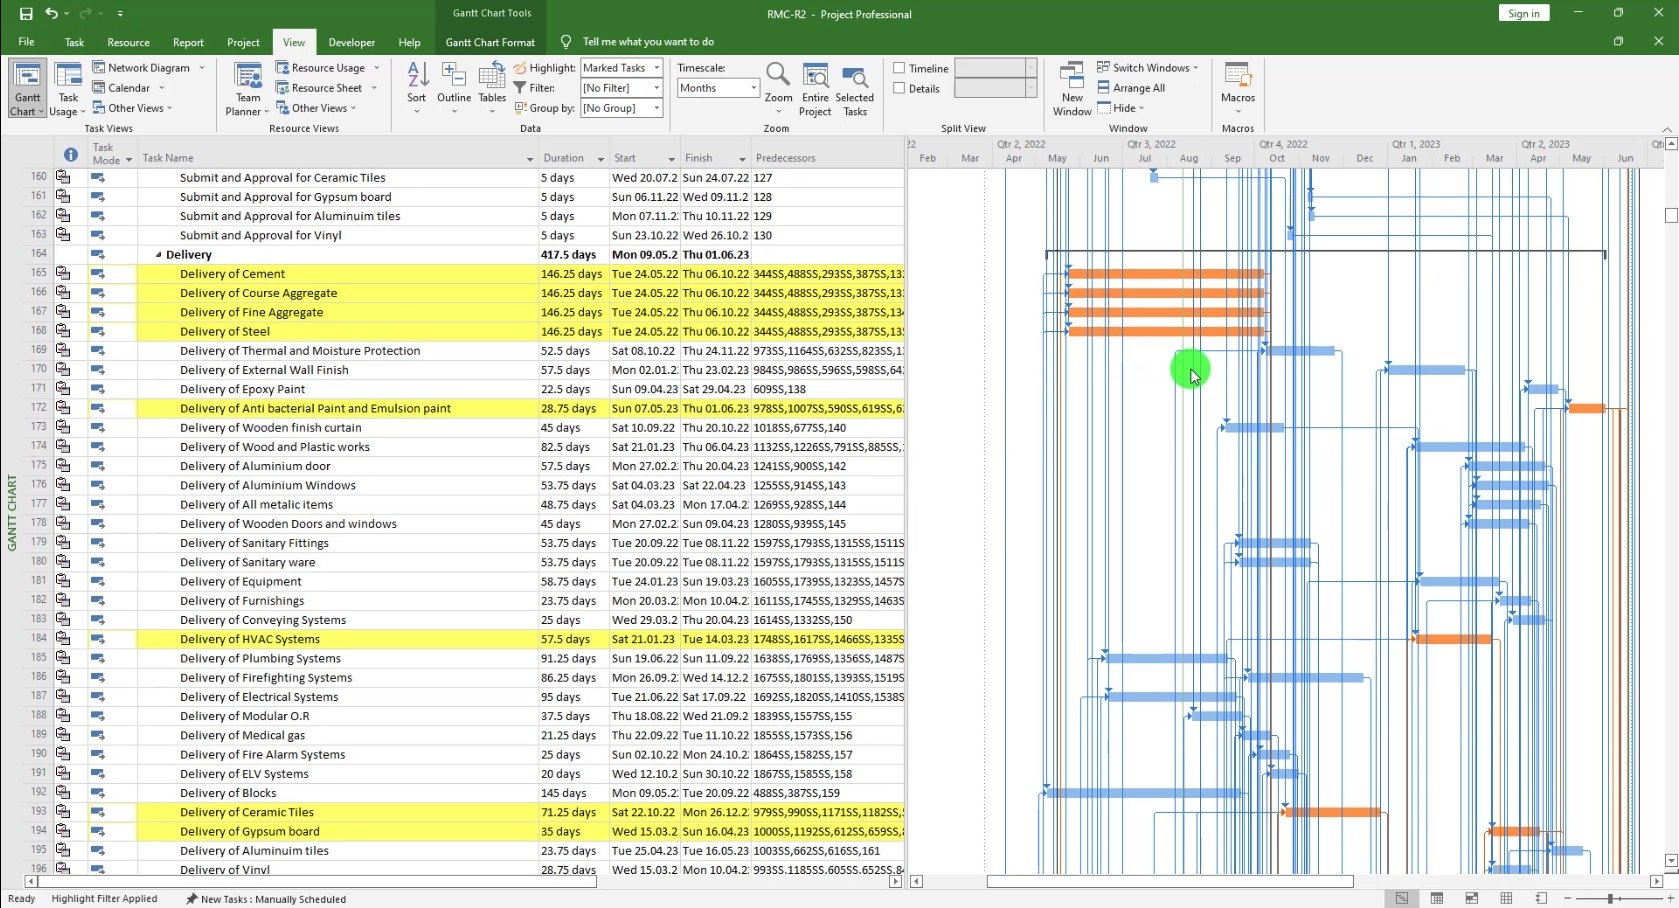Switch to the Gantt Chart Format tab
This screenshot has width=1679, height=908.
coord(490,42)
